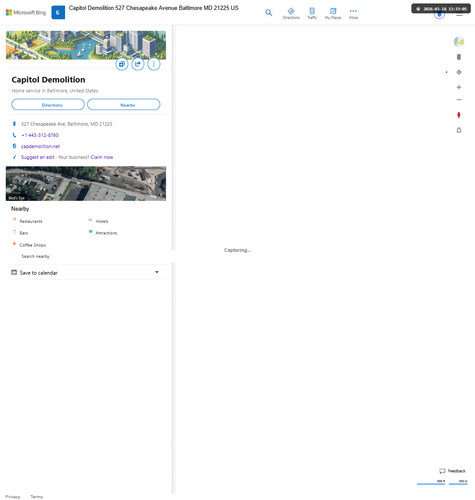Open the More menu in toolbar

click(x=353, y=14)
